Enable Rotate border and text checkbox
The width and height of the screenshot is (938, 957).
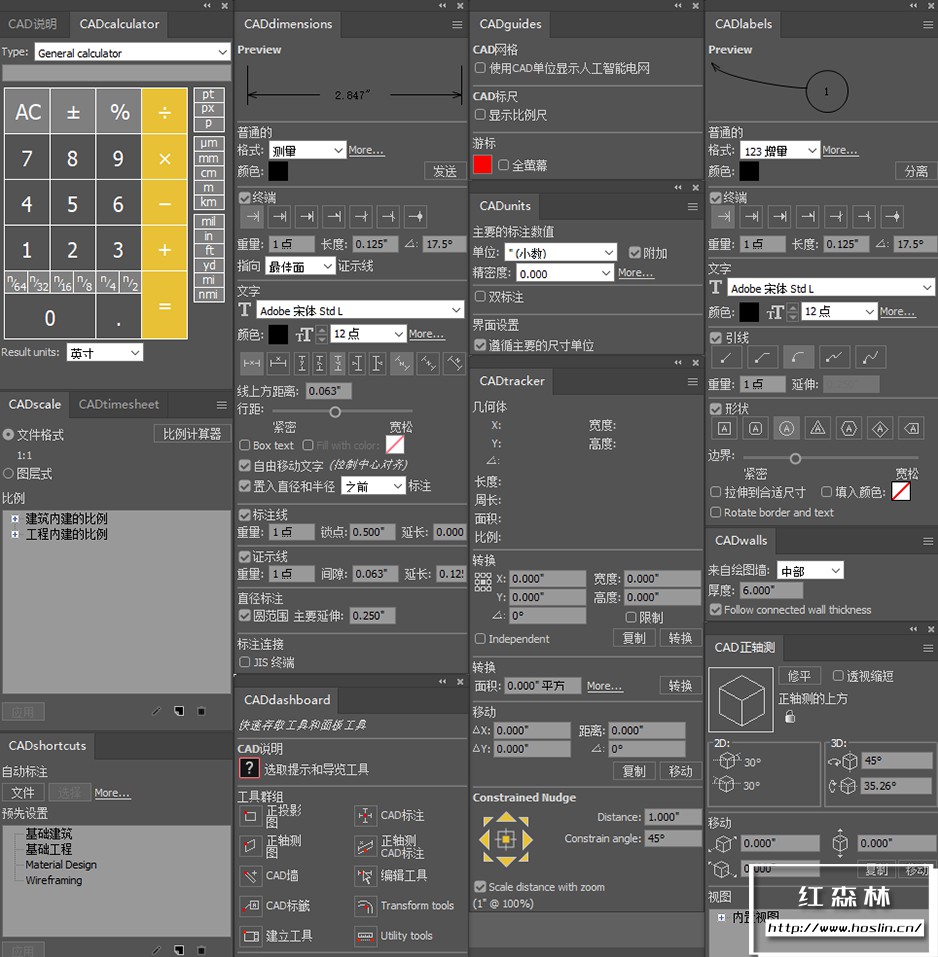coord(716,512)
